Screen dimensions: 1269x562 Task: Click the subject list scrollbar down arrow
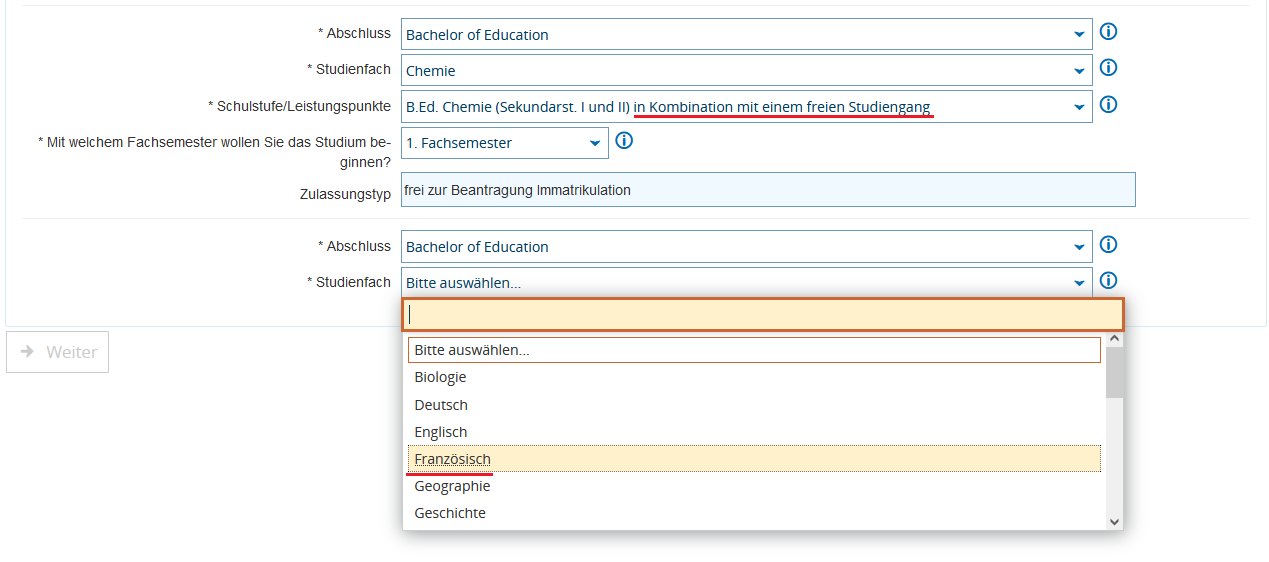[1114, 521]
